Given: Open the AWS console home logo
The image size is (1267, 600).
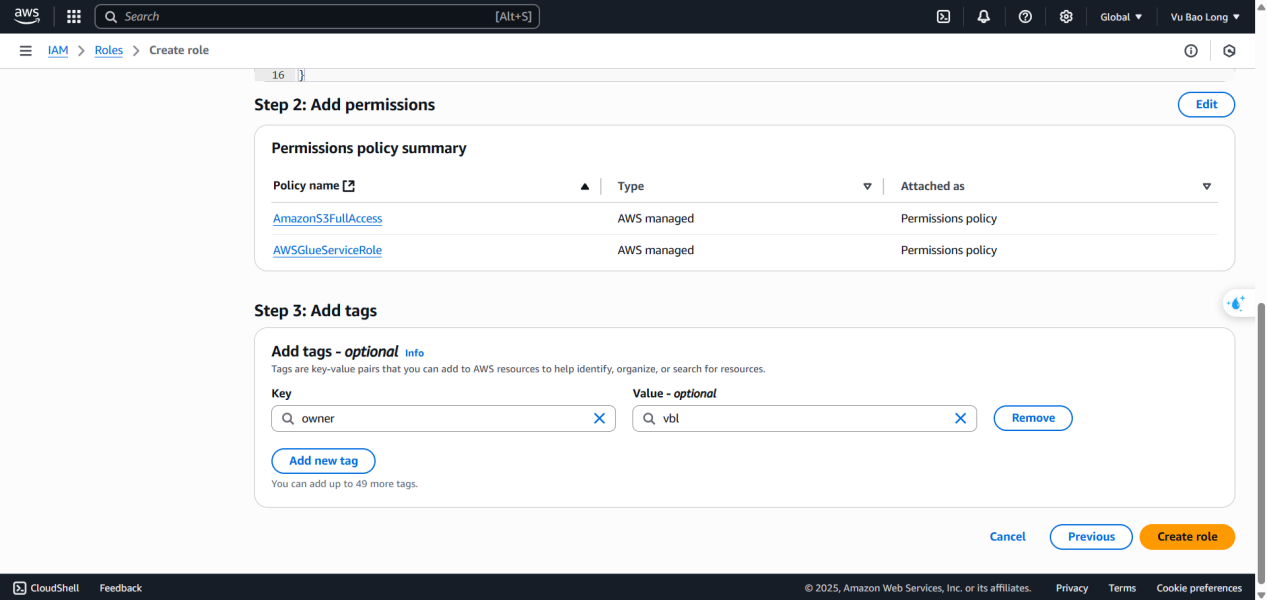Looking at the screenshot, I should coord(27,16).
